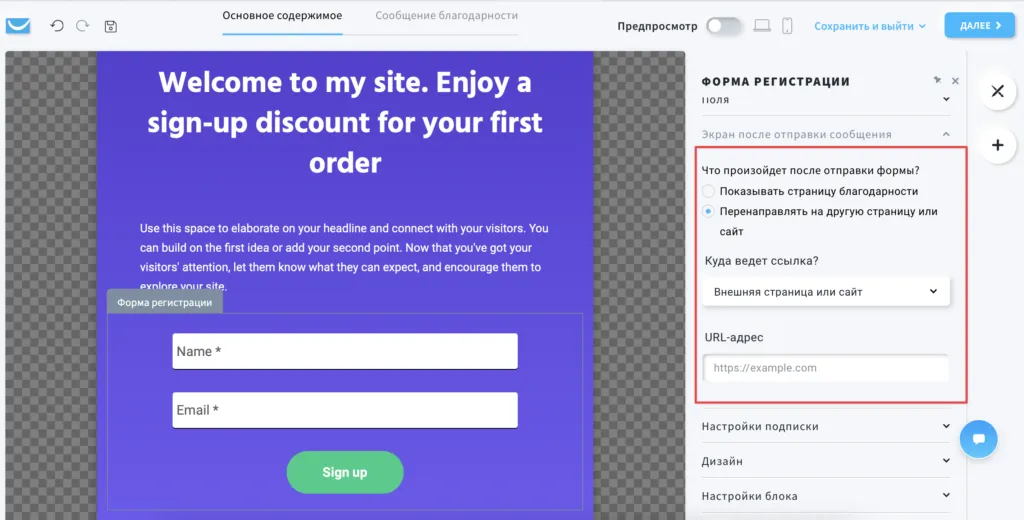Image resolution: width=1024 pixels, height=520 pixels.
Task: Click the ДАЛЕЕ button
Action: (980, 26)
